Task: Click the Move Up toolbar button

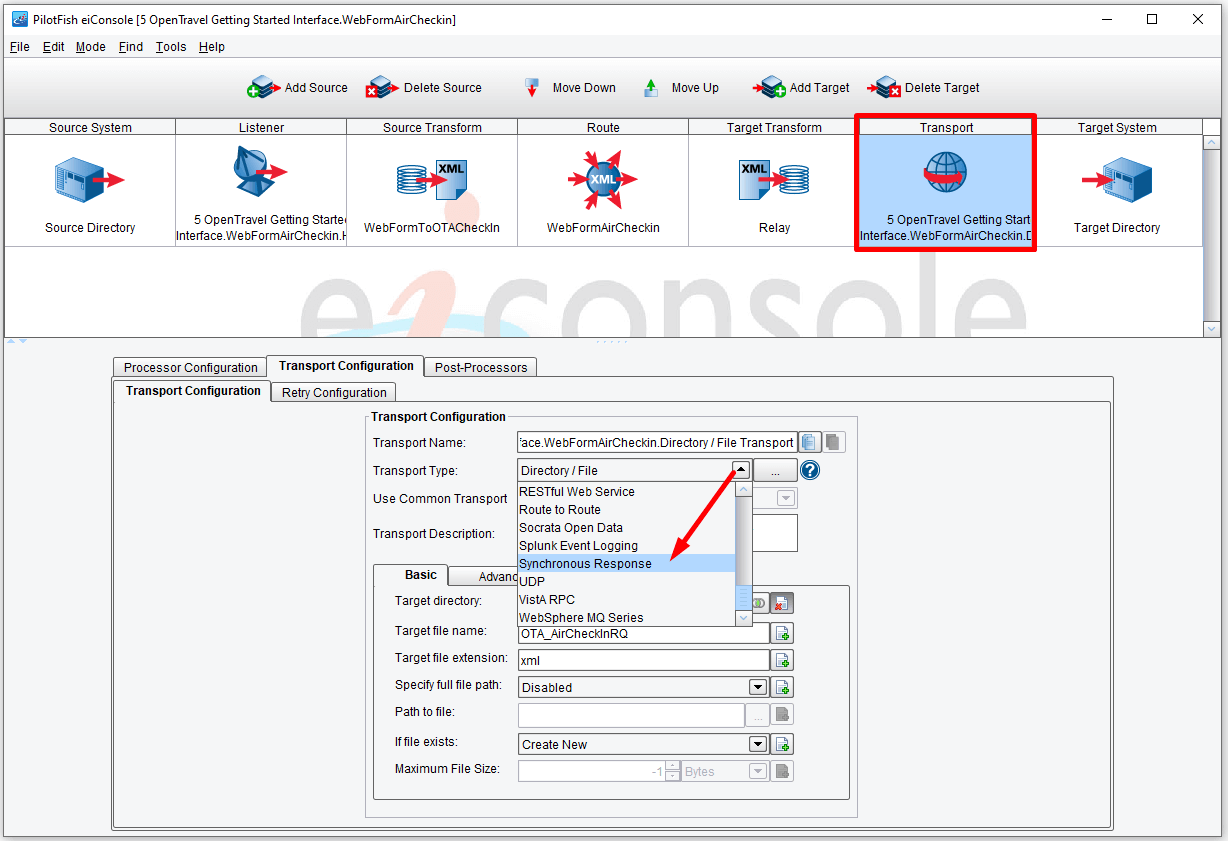Action: 681,88
